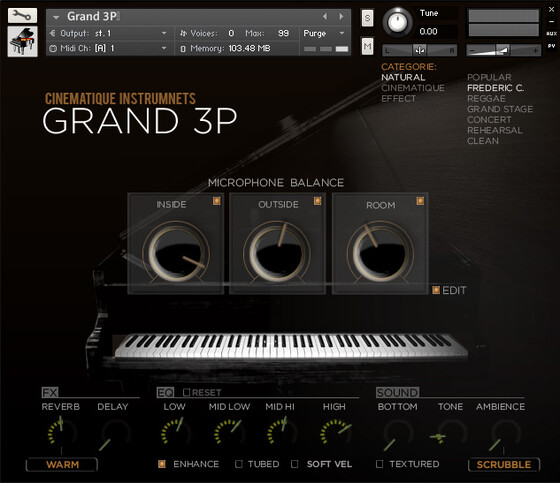560x483 pixels.
Task: Toggle the INSIDE microphone on/off square
Action: [x=216, y=201]
